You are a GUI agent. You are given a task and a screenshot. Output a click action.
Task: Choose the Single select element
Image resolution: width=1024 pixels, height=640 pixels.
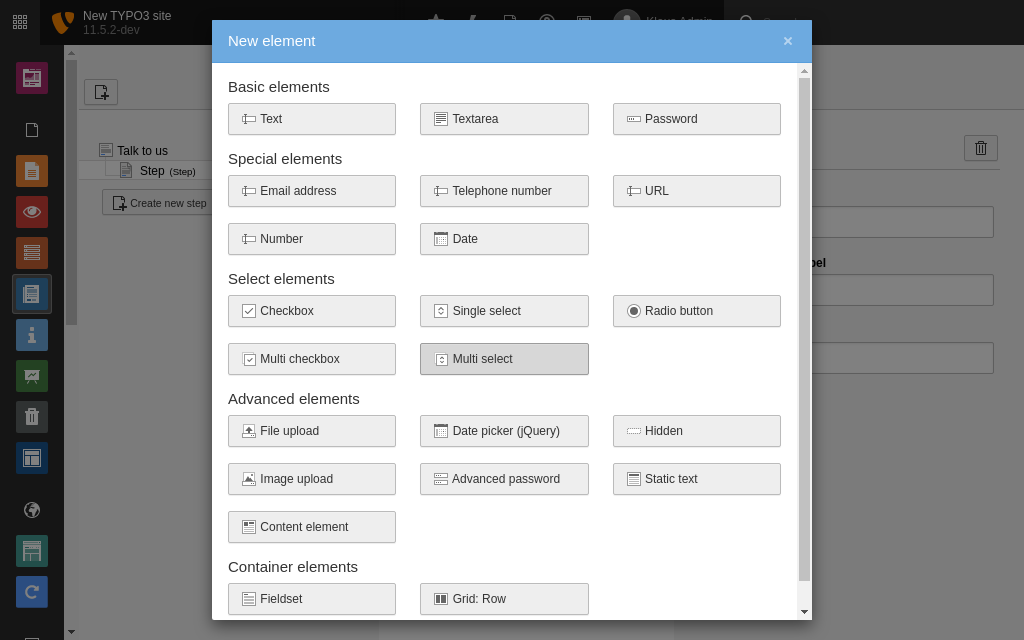[504, 311]
